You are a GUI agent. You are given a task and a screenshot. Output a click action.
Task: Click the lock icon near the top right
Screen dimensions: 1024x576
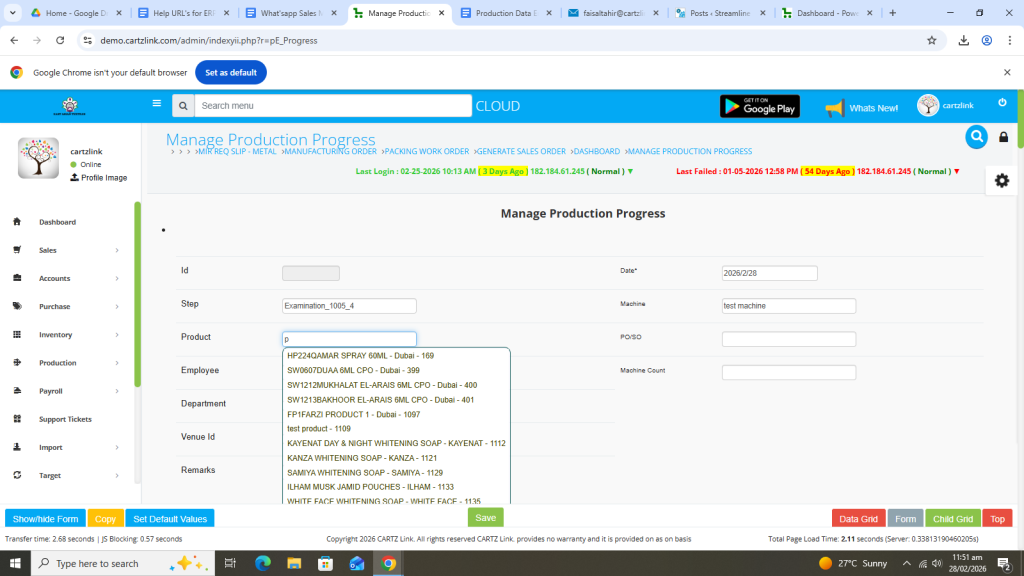[1003, 137]
